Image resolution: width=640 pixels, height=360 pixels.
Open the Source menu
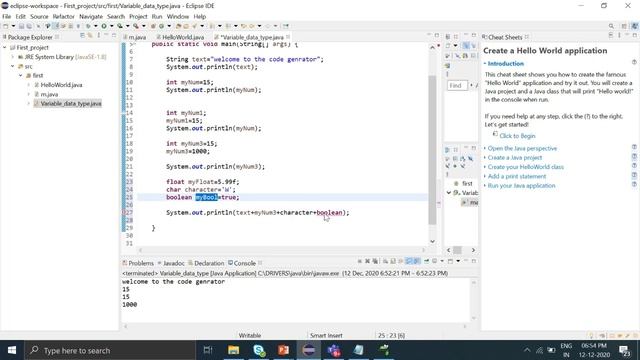click(39, 16)
